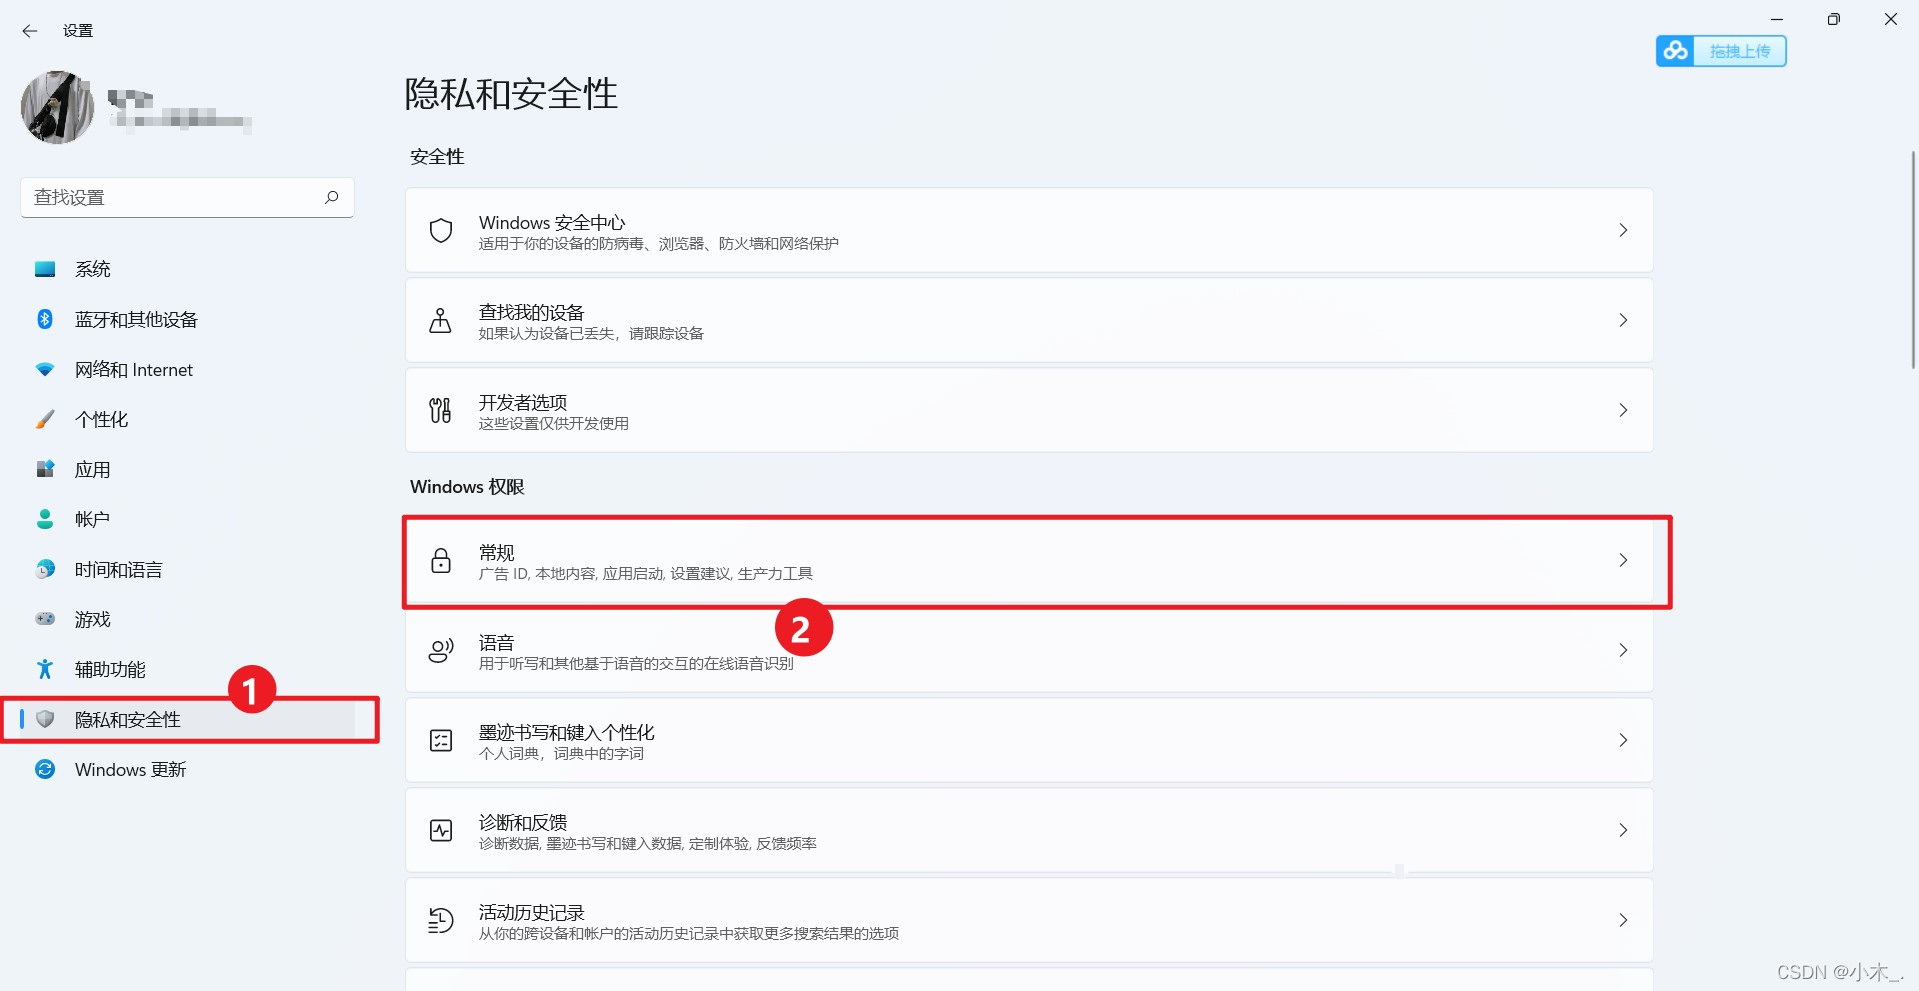Expand 活动历史记录 chevron
The height and width of the screenshot is (991, 1919).
tap(1623, 920)
